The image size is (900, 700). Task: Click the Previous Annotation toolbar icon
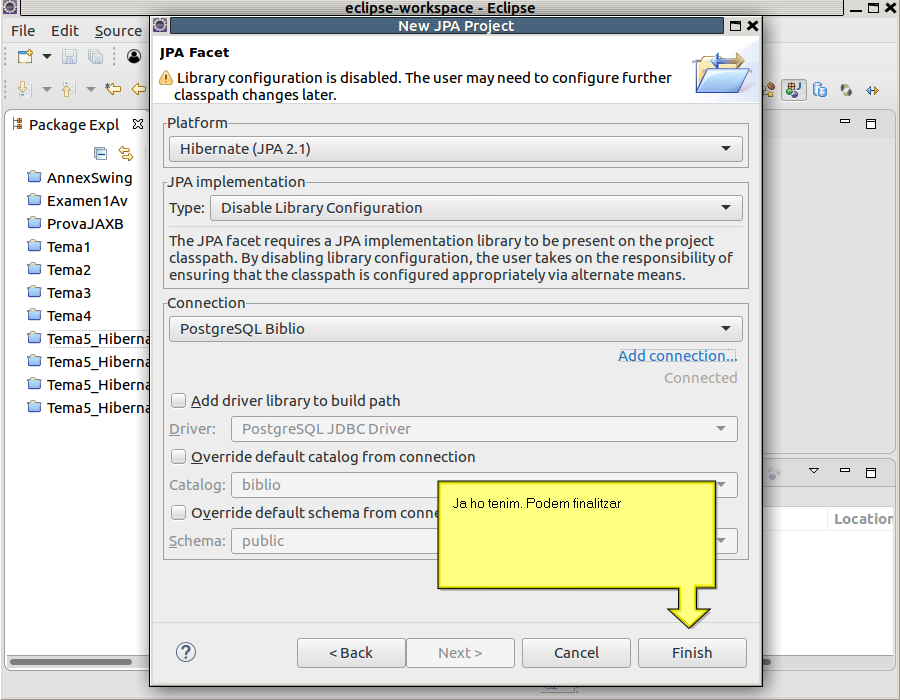coord(68,89)
